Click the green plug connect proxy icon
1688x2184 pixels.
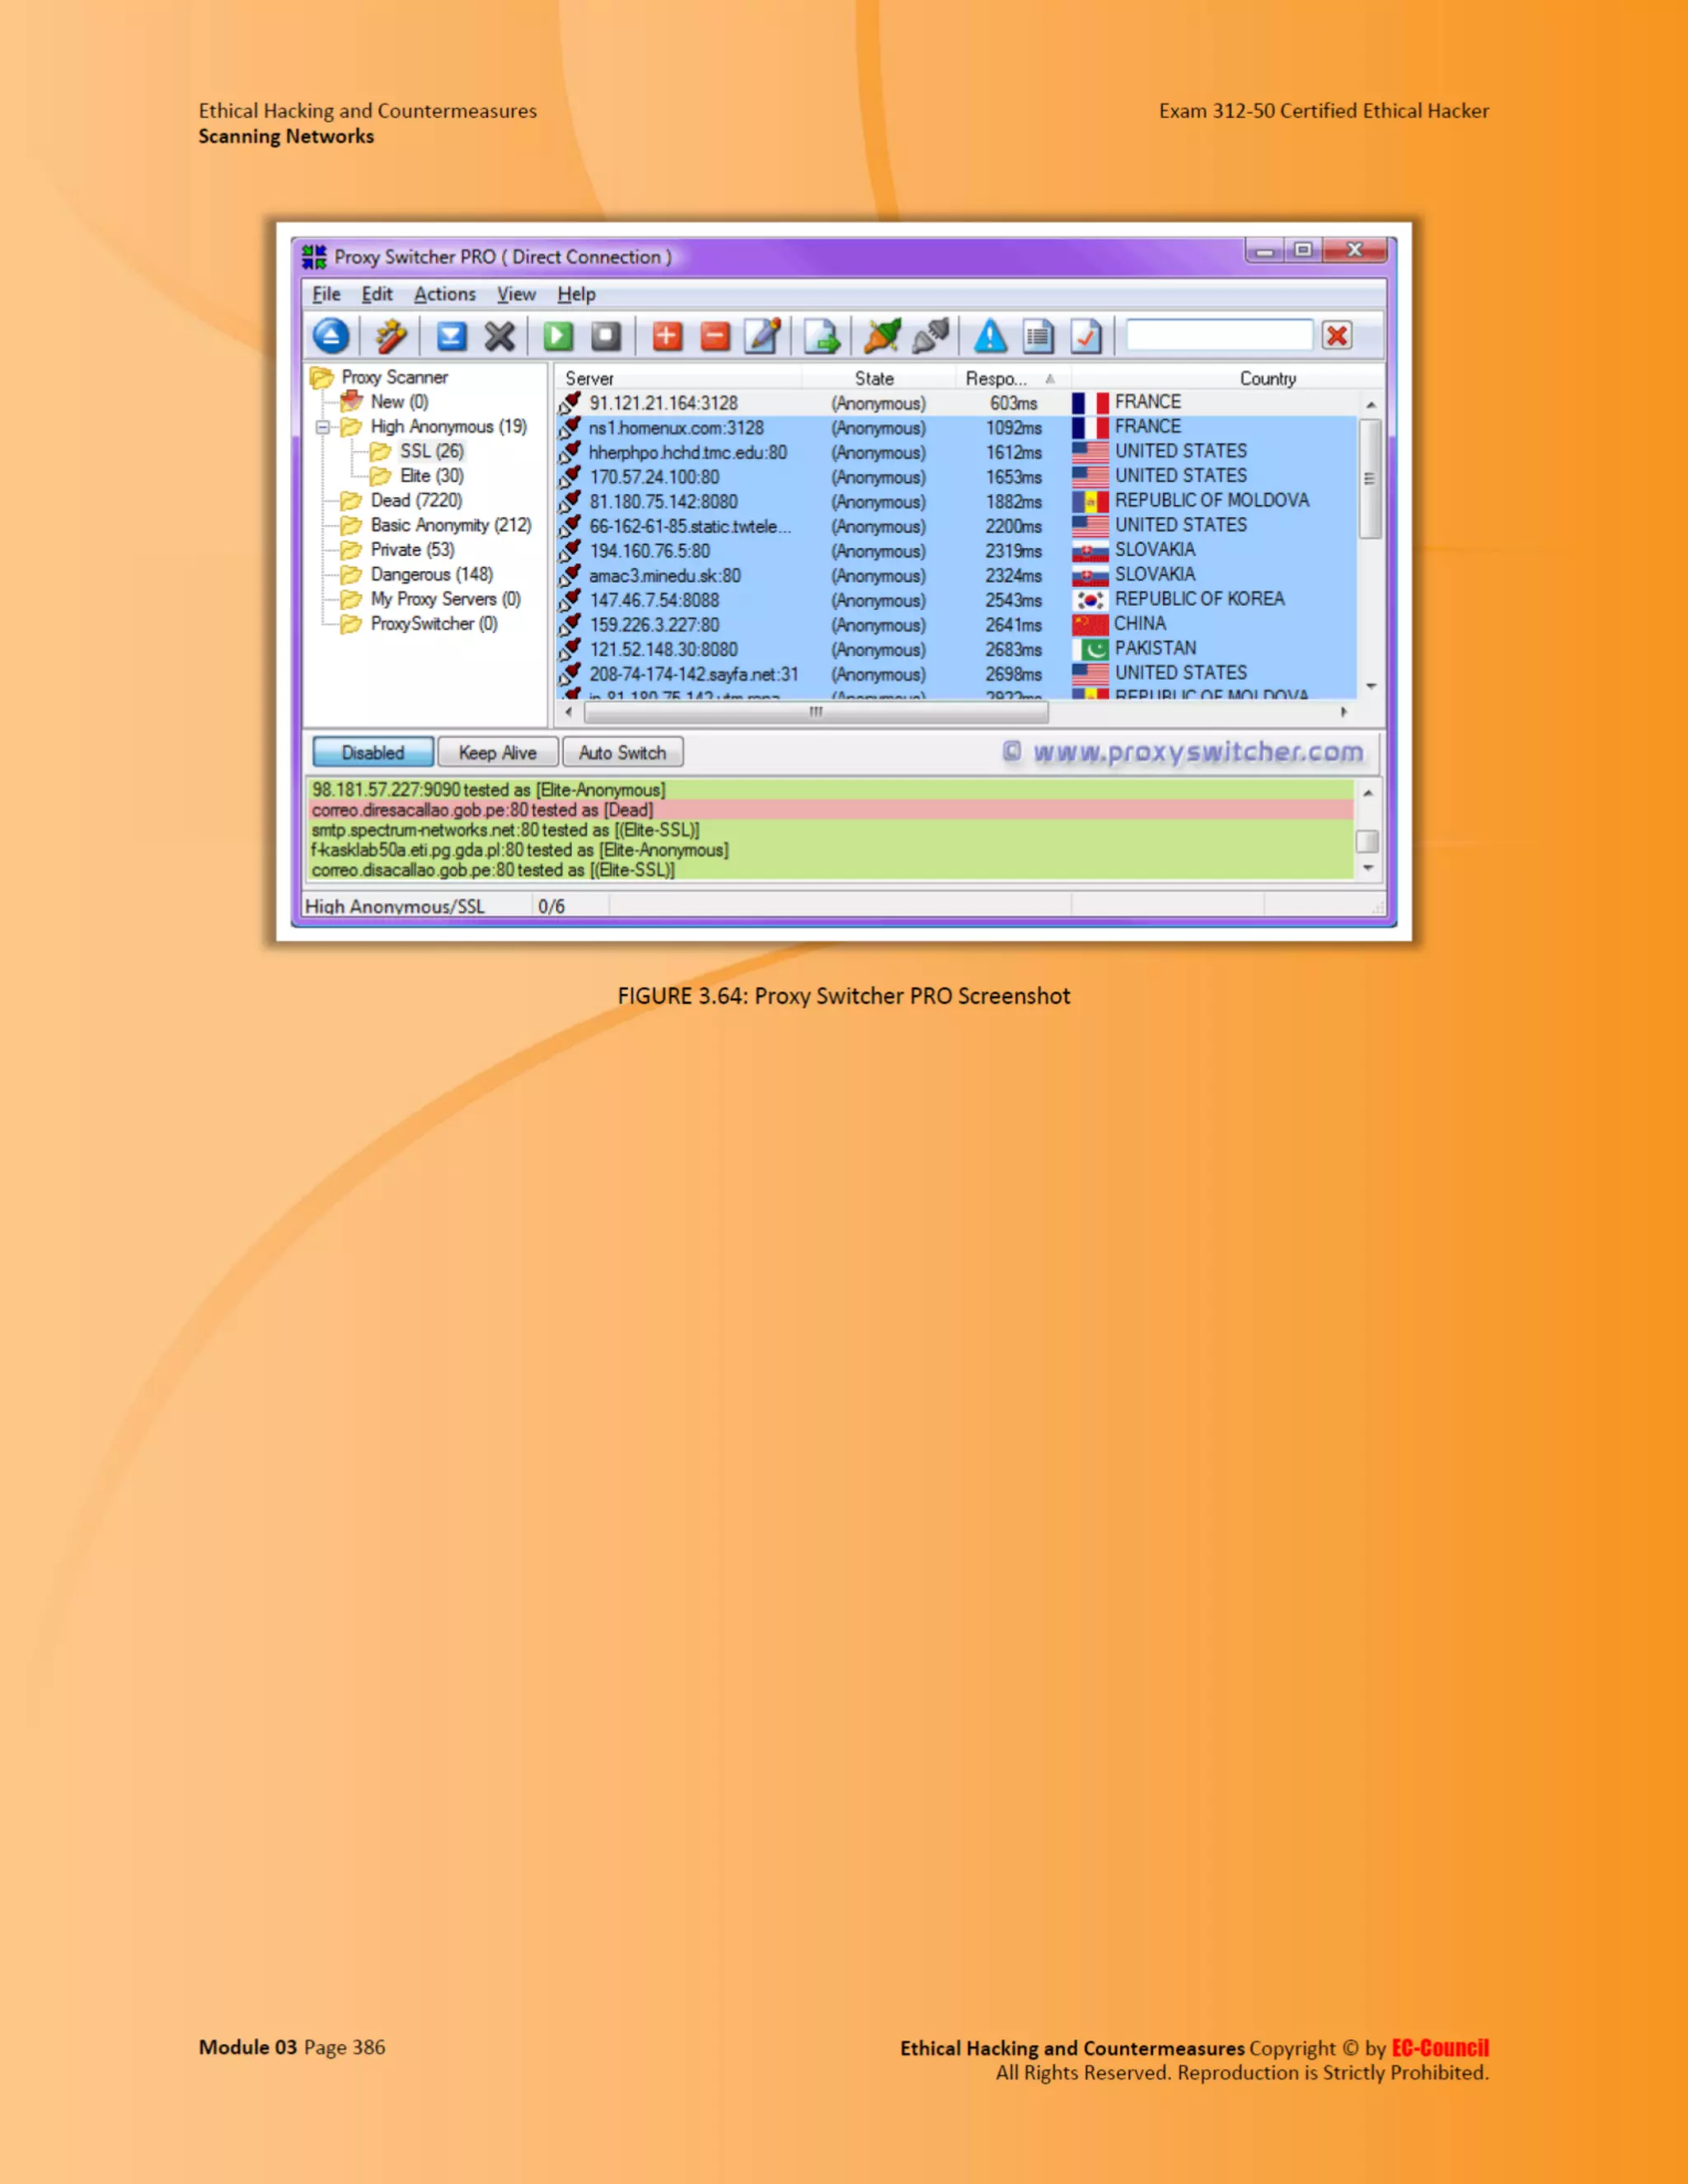coord(882,336)
